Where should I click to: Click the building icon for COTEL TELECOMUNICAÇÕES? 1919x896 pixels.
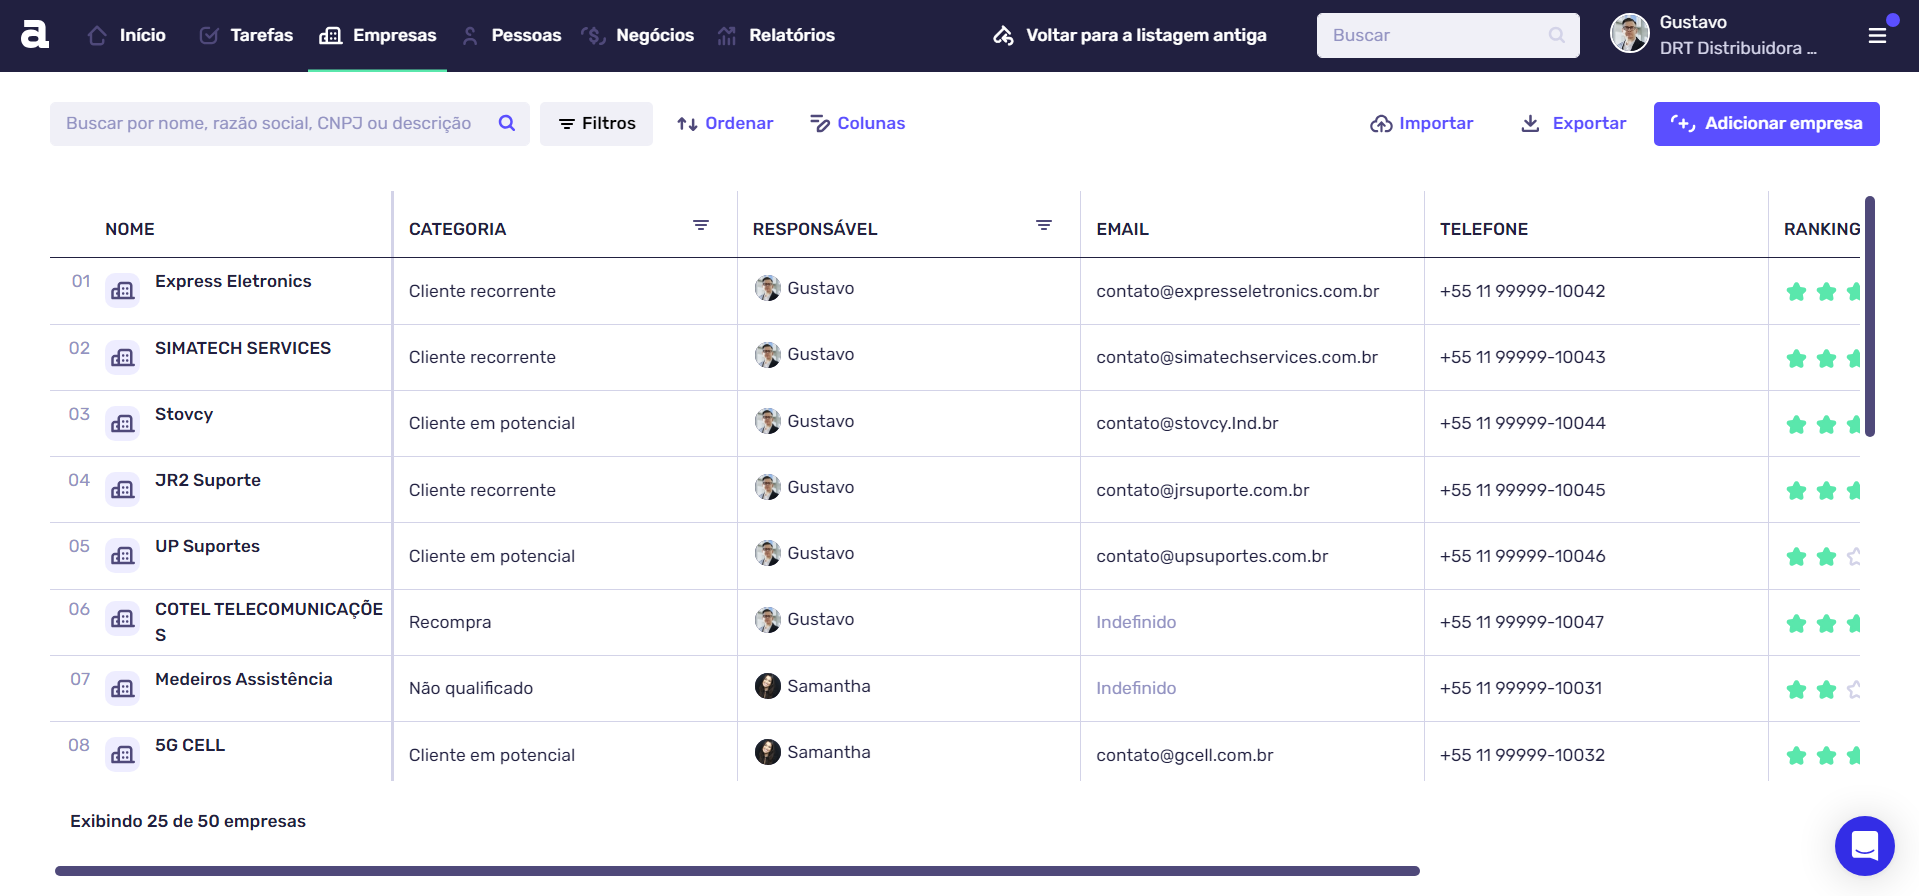(x=122, y=619)
